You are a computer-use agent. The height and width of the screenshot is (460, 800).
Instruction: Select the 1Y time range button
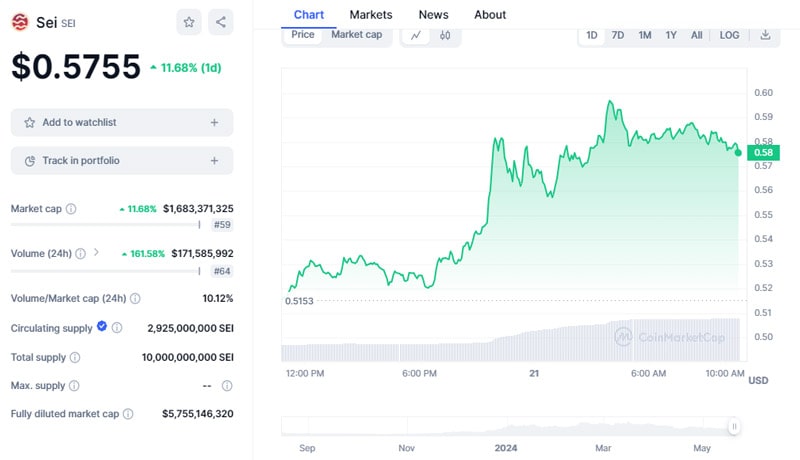tap(671, 35)
